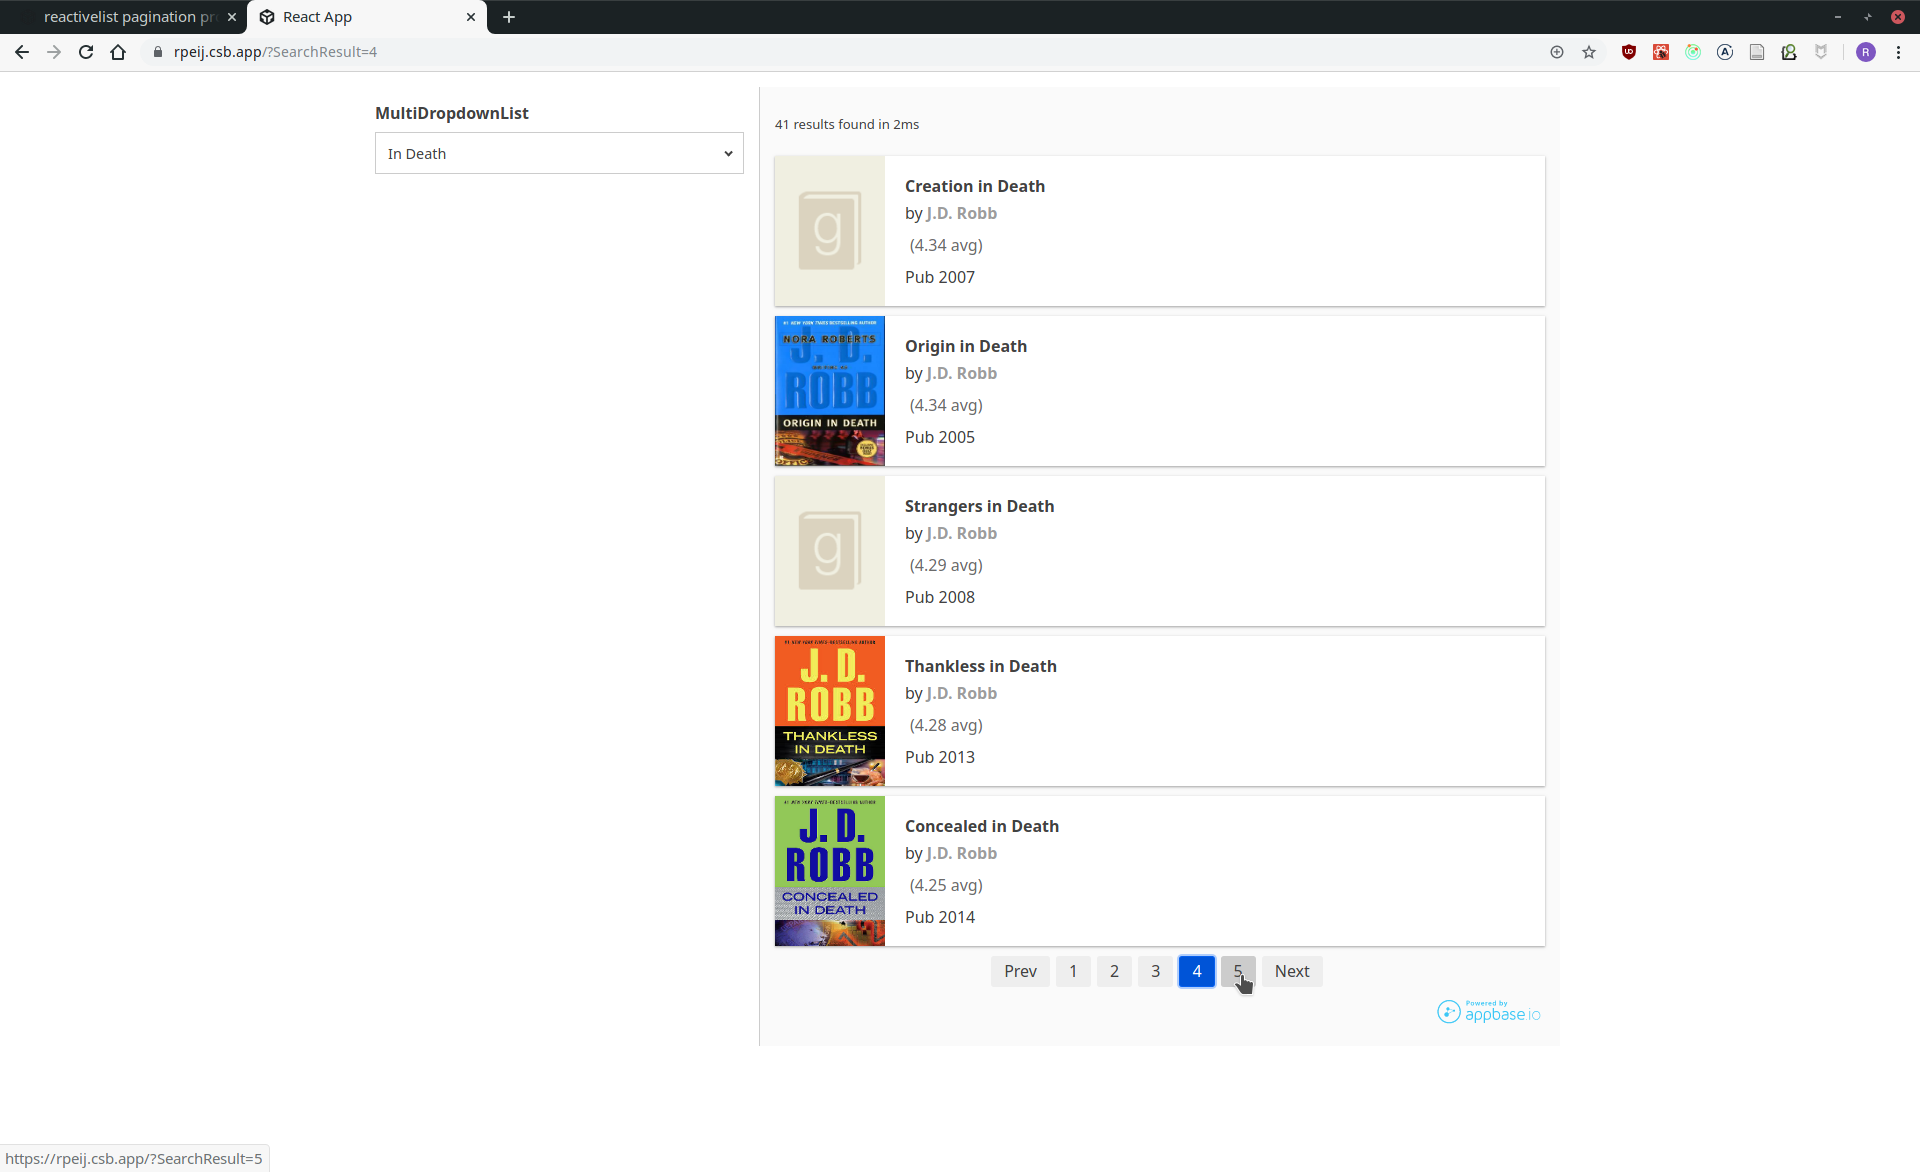Go to results page 5
1920x1172 pixels.
[x=1237, y=971]
